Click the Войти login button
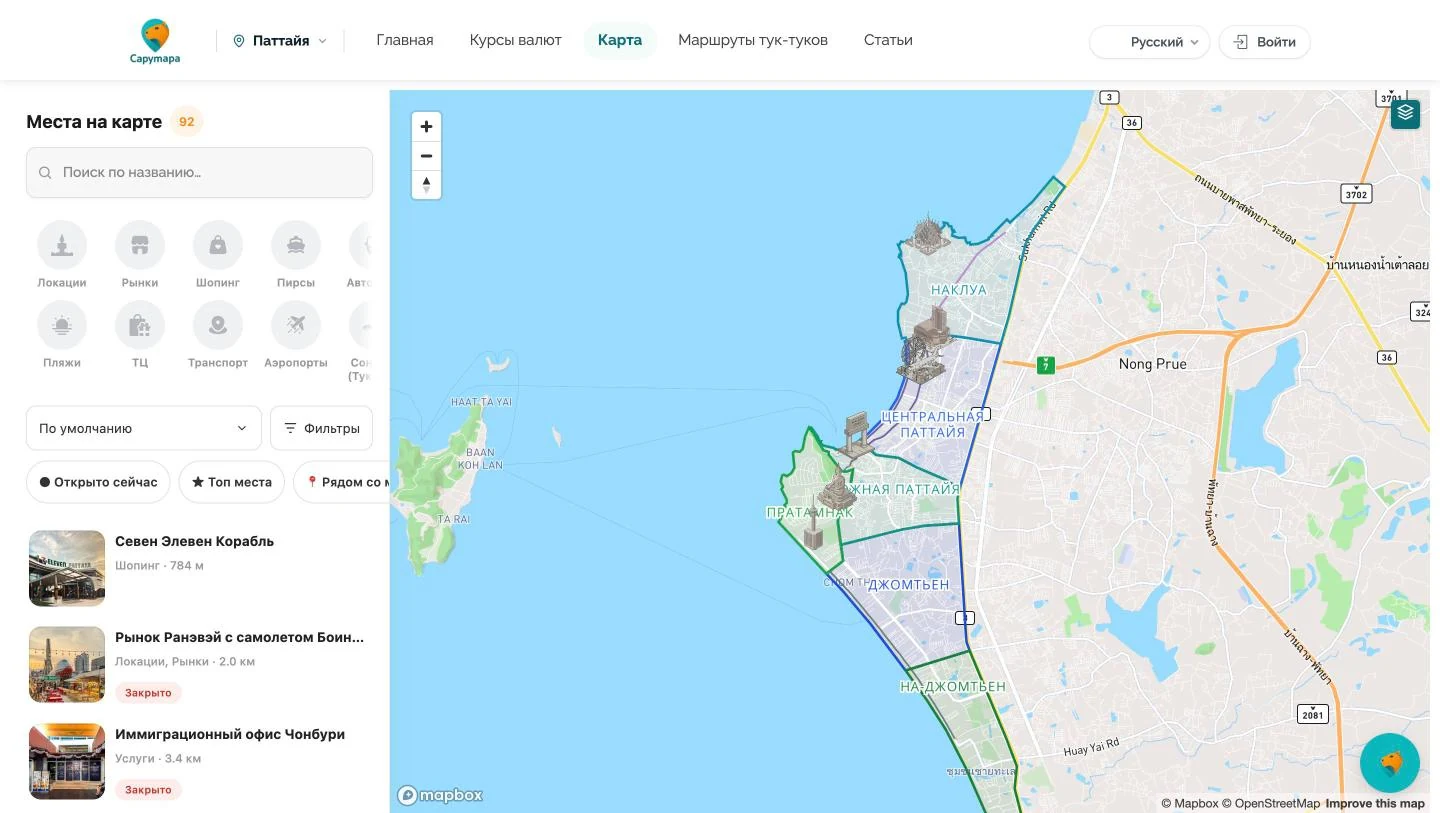 (1265, 42)
